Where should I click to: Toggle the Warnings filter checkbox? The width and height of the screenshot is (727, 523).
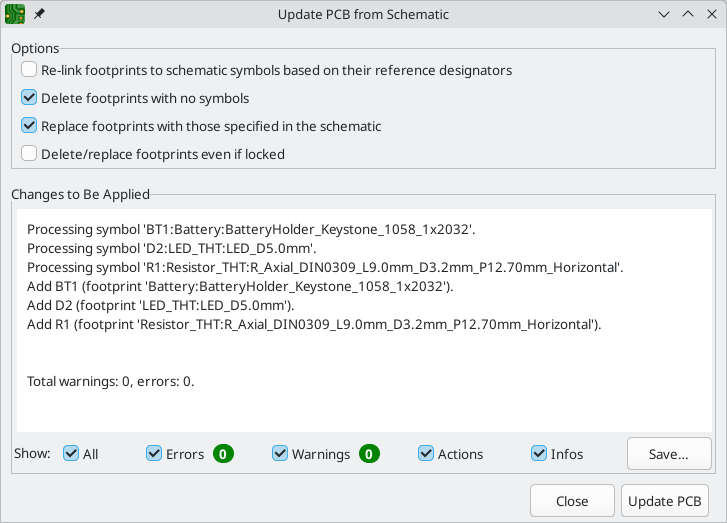280,453
